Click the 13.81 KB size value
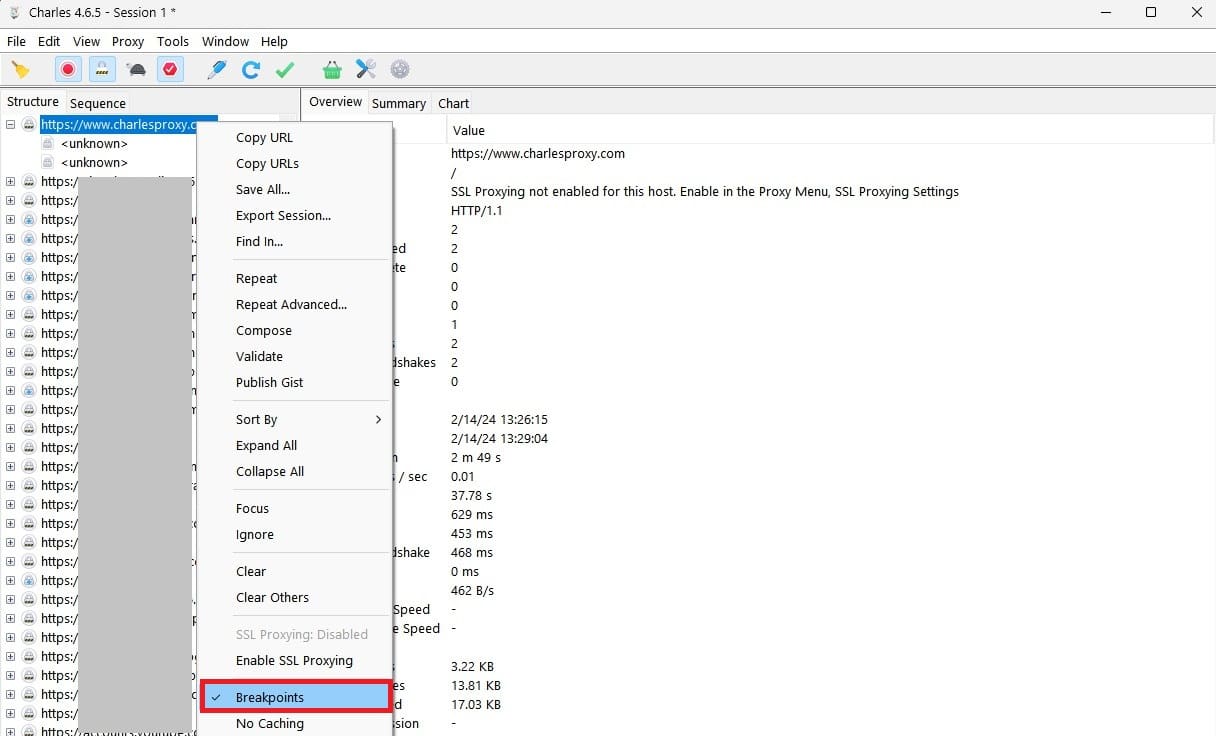The width and height of the screenshot is (1216, 736). [476, 685]
